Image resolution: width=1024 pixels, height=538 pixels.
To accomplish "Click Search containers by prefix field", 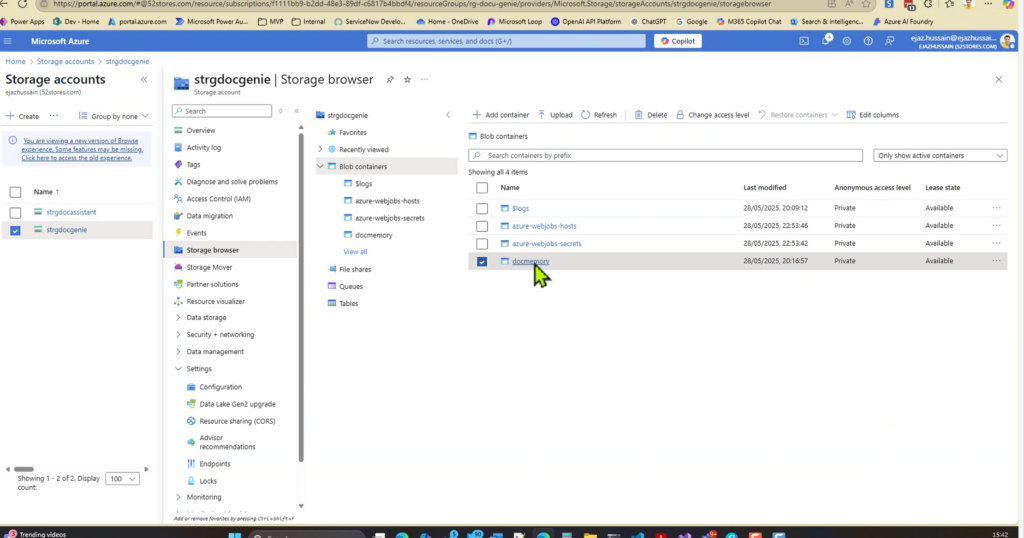I will click(x=665, y=155).
